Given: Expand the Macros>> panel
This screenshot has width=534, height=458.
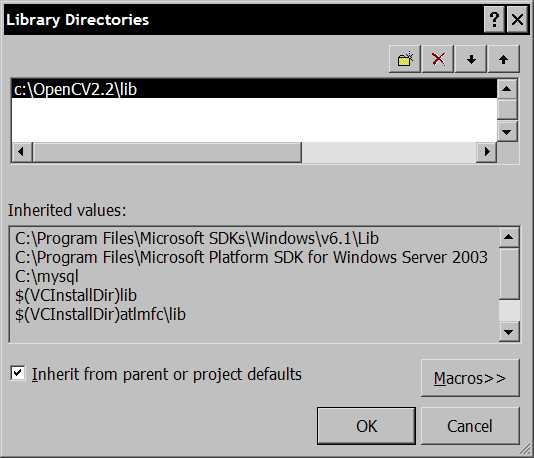Looking at the screenshot, I should tap(470, 378).
